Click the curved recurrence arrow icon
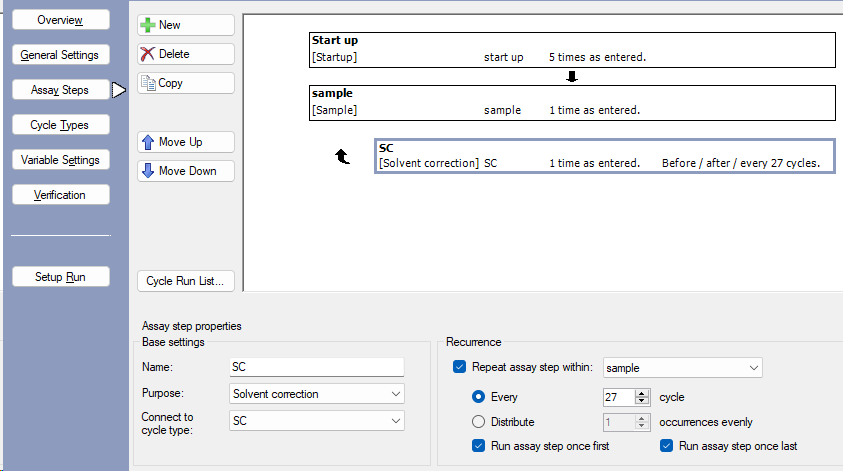The width and height of the screenshot is (843, 471). (x=341, y=156)
